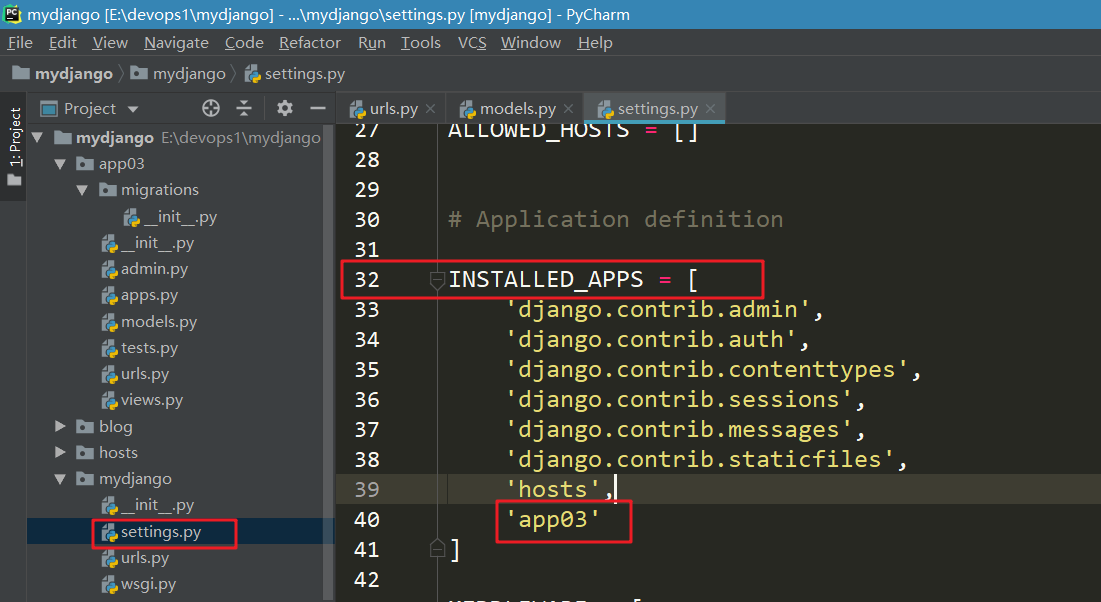Select the settings.py editor tab

pyautogui.click(x=655, y=109)
